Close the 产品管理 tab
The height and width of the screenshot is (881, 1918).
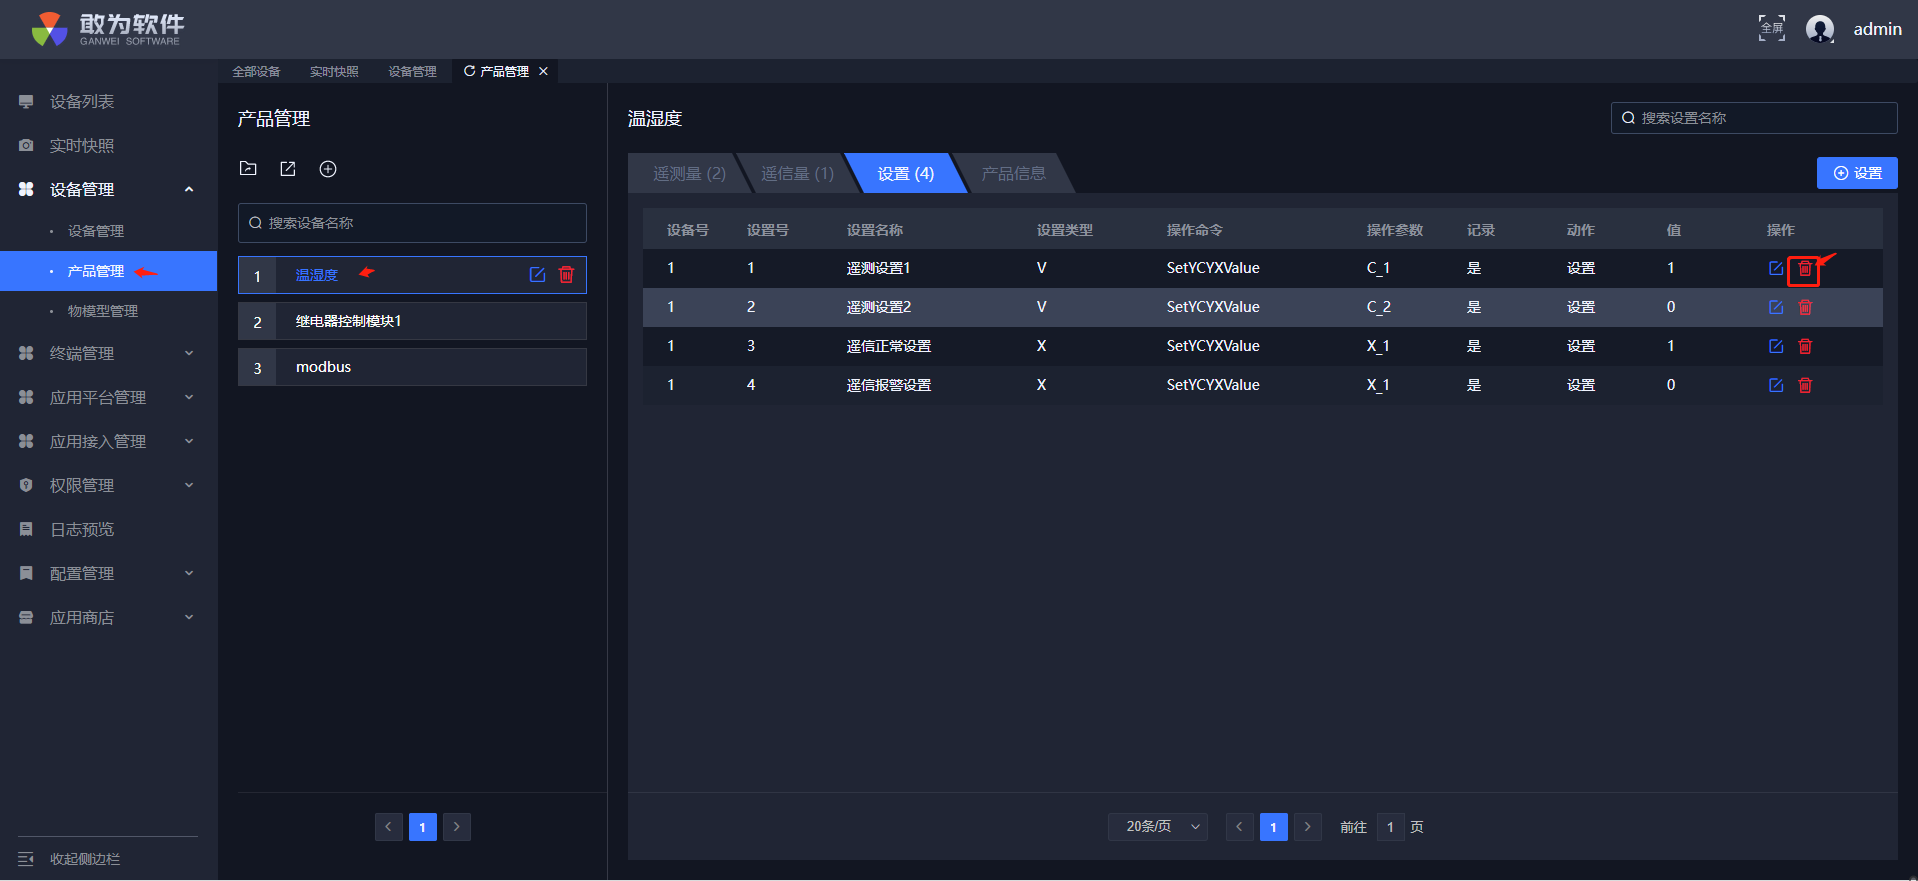point(543,71)
